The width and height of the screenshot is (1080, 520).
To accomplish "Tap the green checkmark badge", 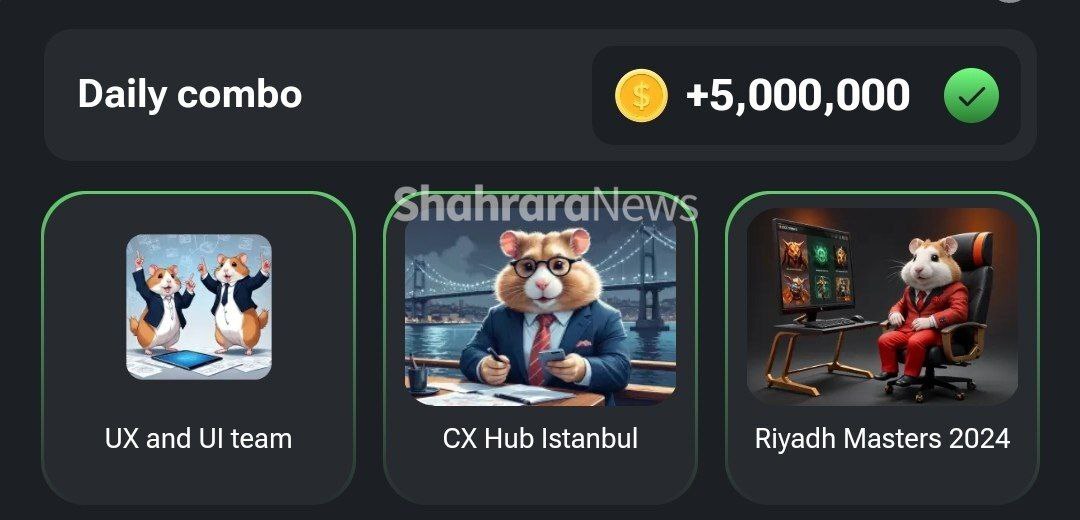I will tap(971, 96).
